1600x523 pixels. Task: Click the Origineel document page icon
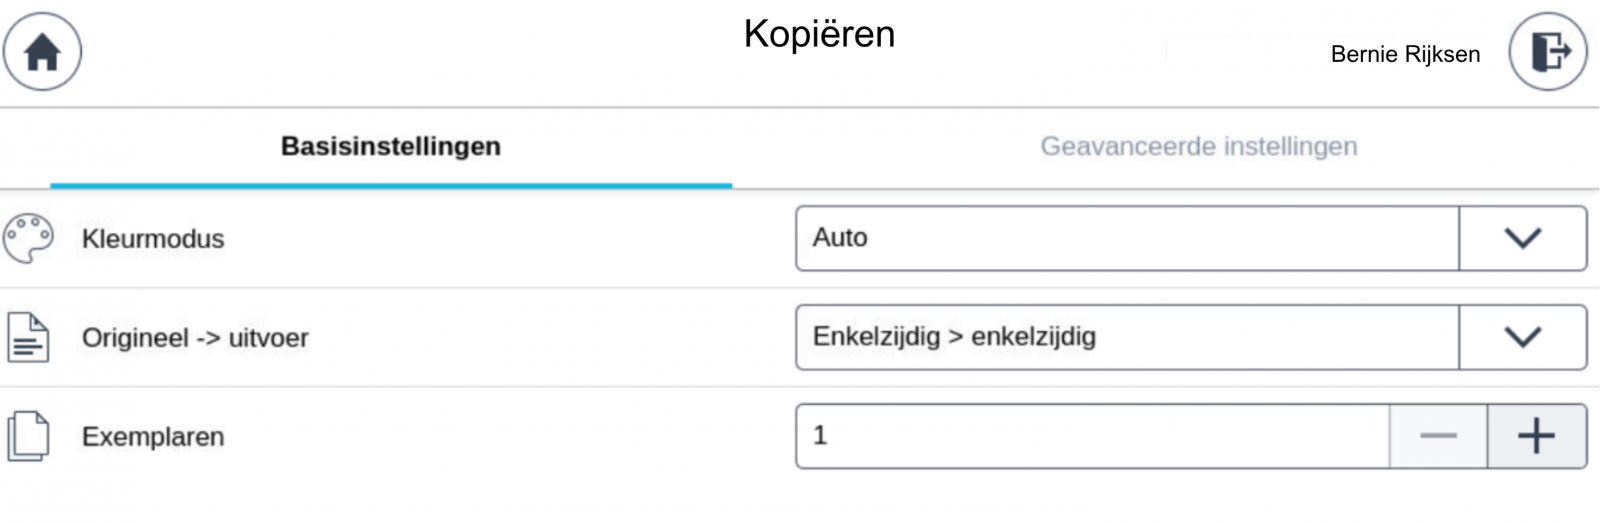coord(28,337)
